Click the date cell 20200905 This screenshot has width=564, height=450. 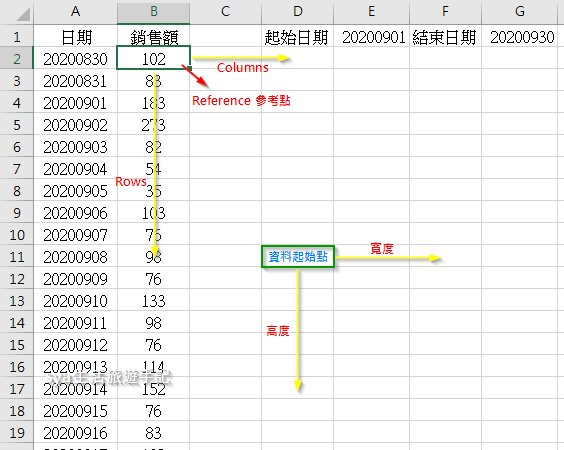pyautogui.click(x=76, y=191)
